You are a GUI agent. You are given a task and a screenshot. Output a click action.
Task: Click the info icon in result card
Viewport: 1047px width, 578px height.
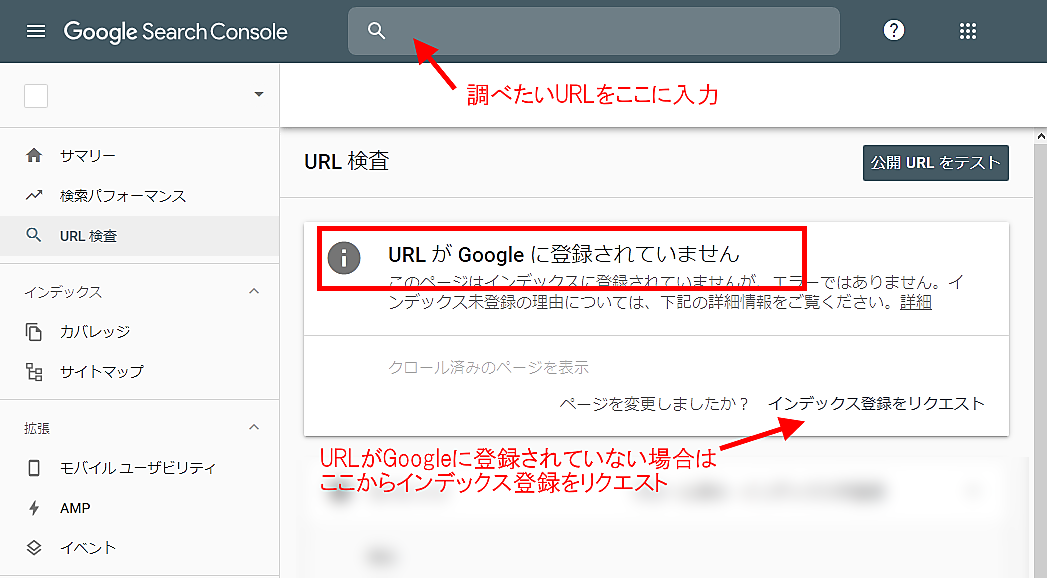pyautogui.click(x=344, y=258)
